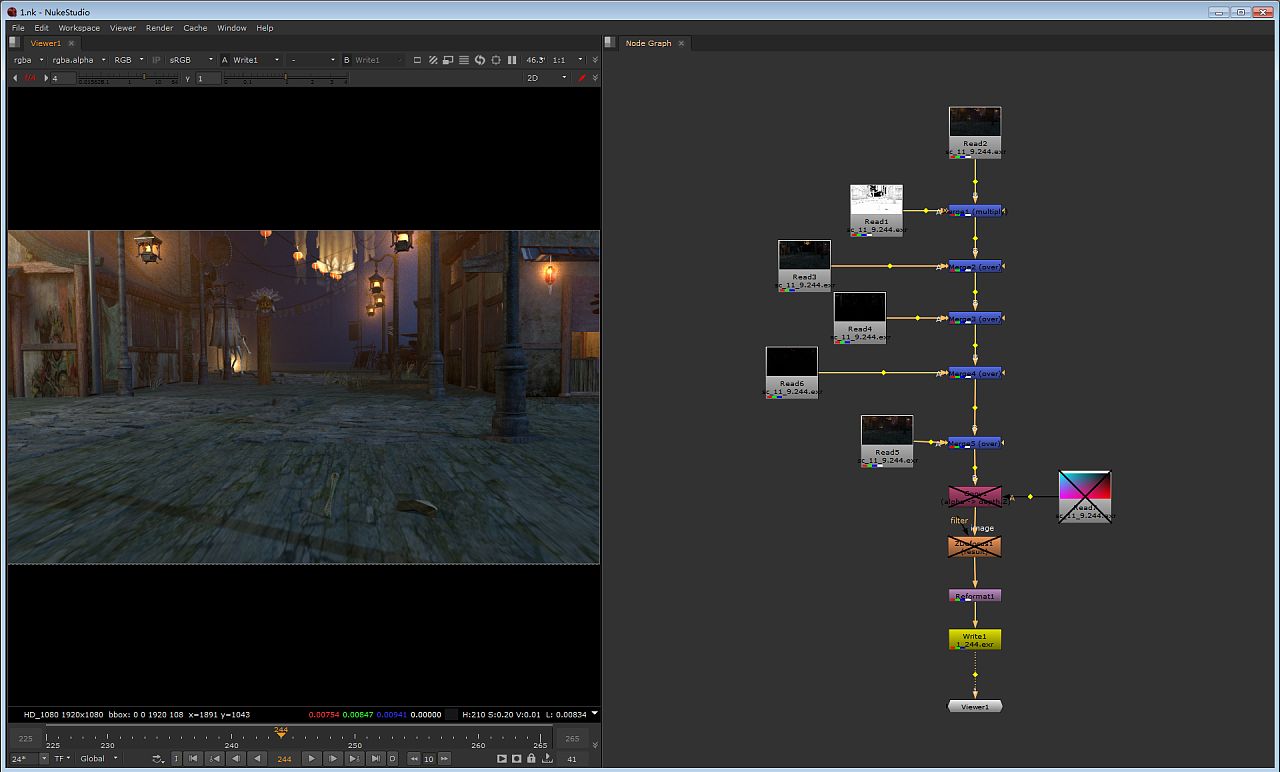Viewport: 1280px width, 772px height.
Task: Click the scanline lines icon in viewer toolbar
Action: (x=464, y=60)
